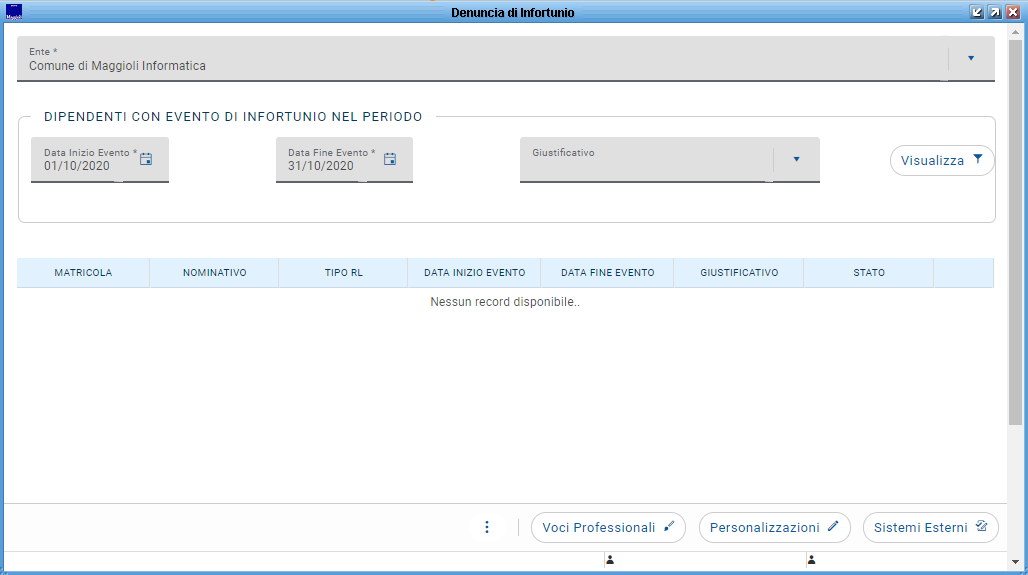Viewport: 1028px width, 575px height.
Task: Click the Stato column header
Action: (x=869, y=273)
